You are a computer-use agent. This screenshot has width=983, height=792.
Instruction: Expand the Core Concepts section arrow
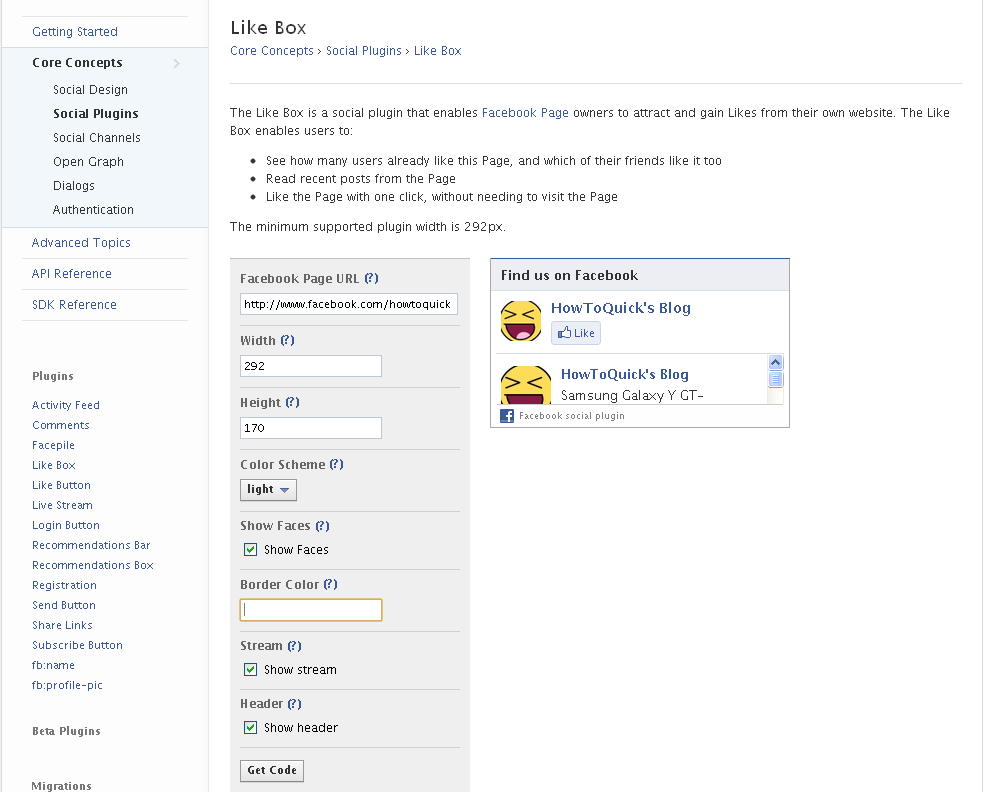click(x=176, y=62)
